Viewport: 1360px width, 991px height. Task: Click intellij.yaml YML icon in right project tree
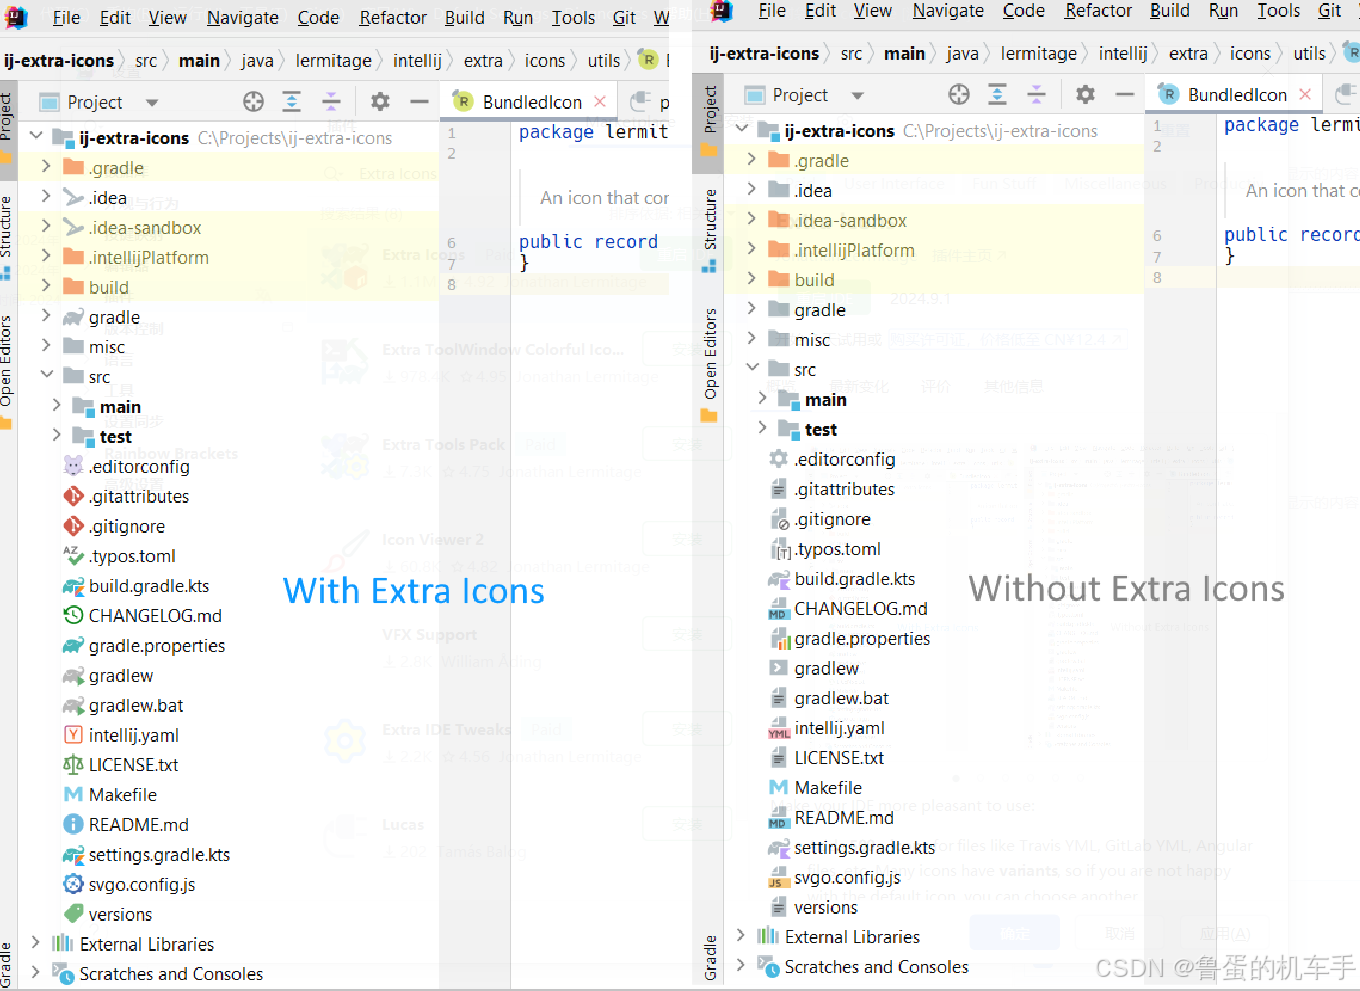tap(779, 728)
